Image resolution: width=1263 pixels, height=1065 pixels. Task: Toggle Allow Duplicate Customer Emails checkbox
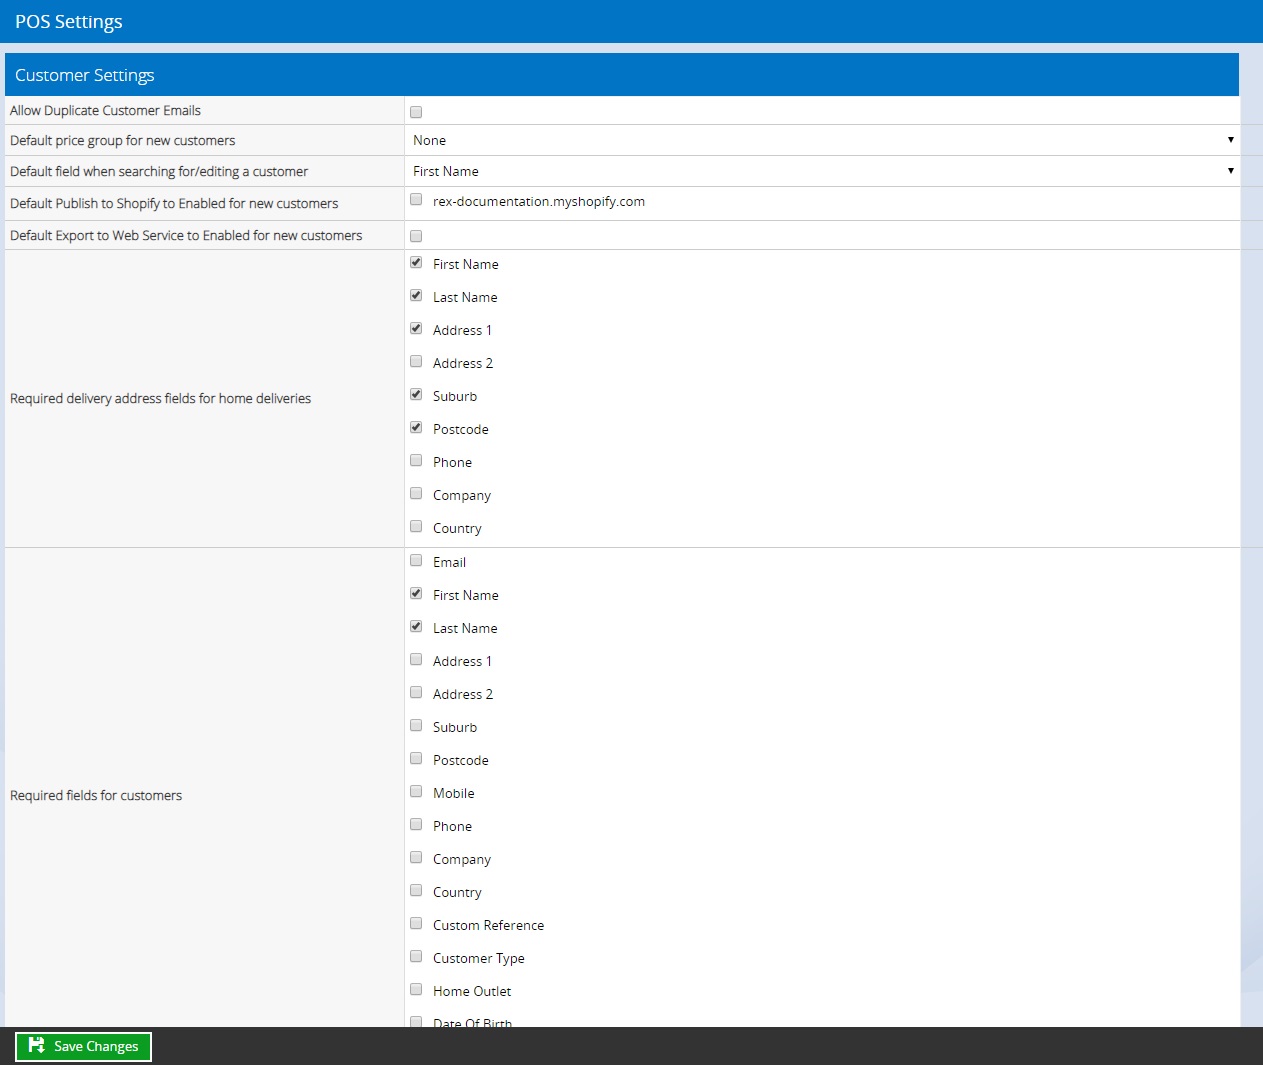[416, 112]
